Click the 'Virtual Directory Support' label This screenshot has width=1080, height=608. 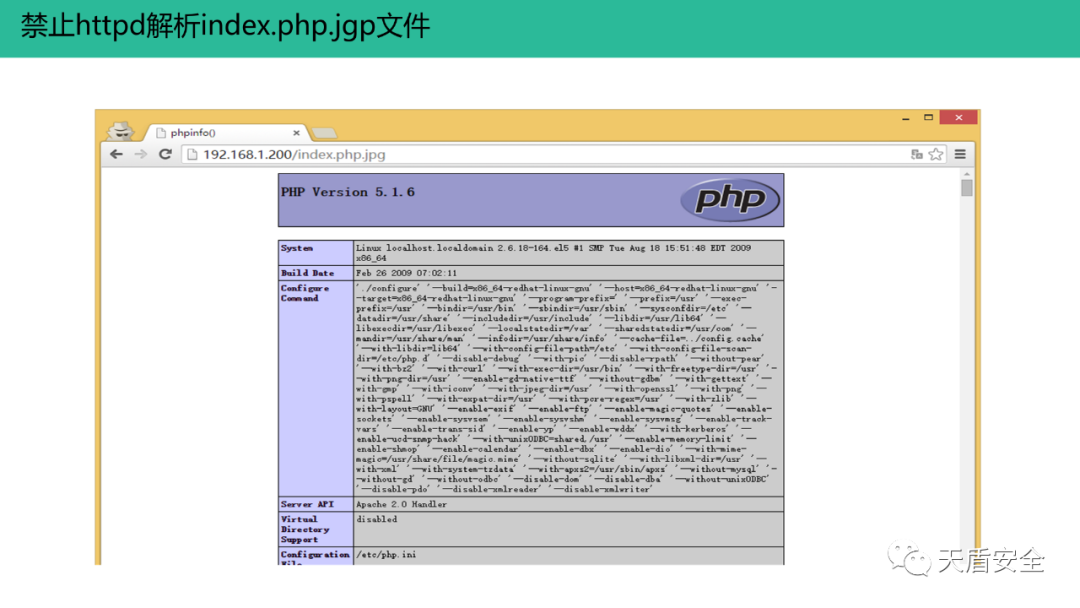pyautogui.click(x=305, y=530)
